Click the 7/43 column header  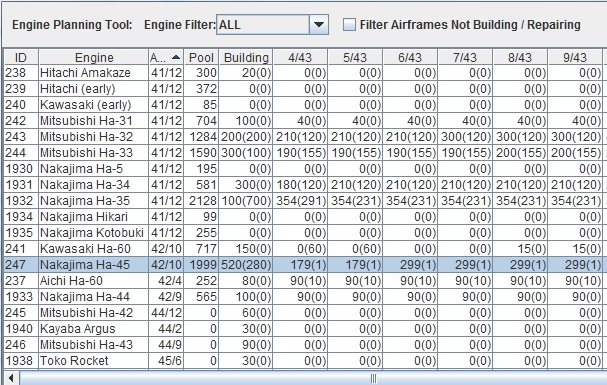tap(465, 57)
